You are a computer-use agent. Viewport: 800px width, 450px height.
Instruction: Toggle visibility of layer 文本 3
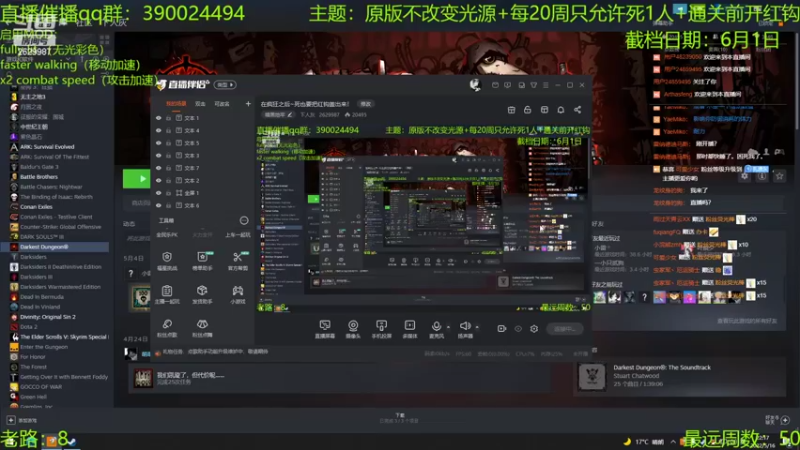coord(159,156)
